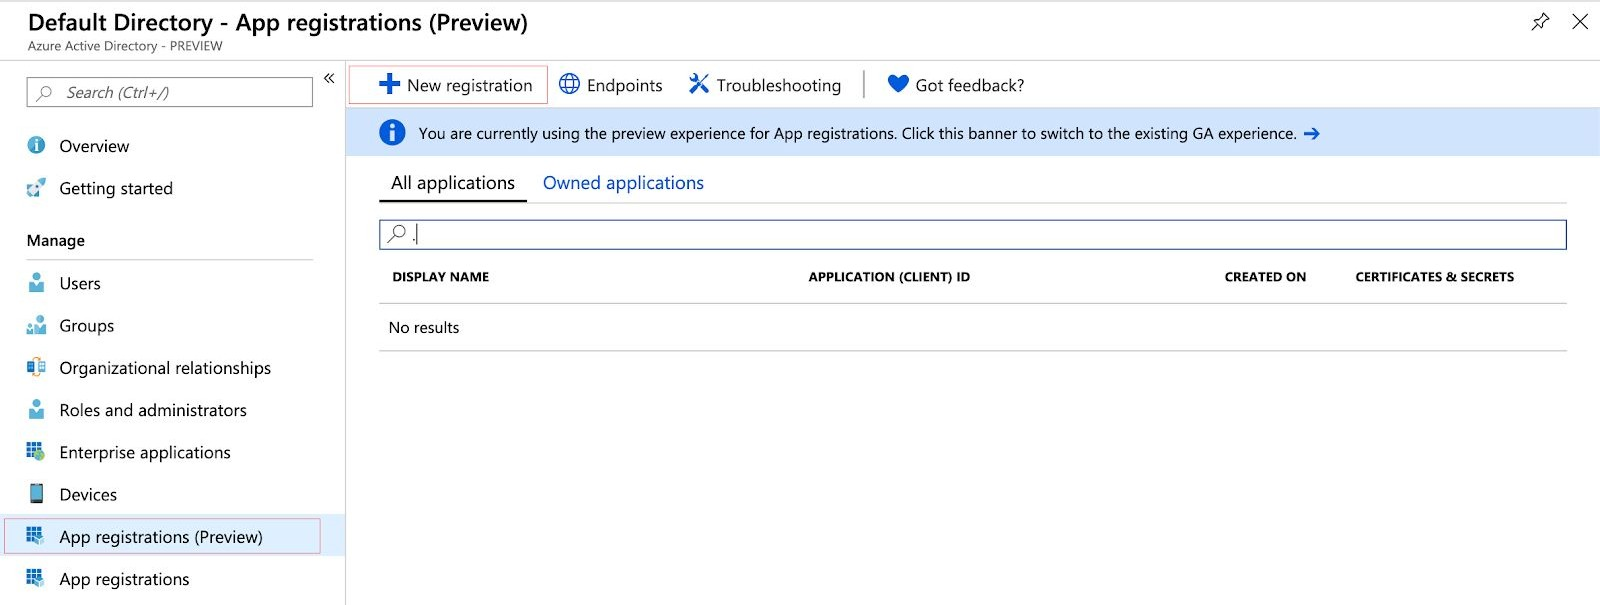Sort by APPLICATION (CLIENT) ID column header

[x=889, y=277]
